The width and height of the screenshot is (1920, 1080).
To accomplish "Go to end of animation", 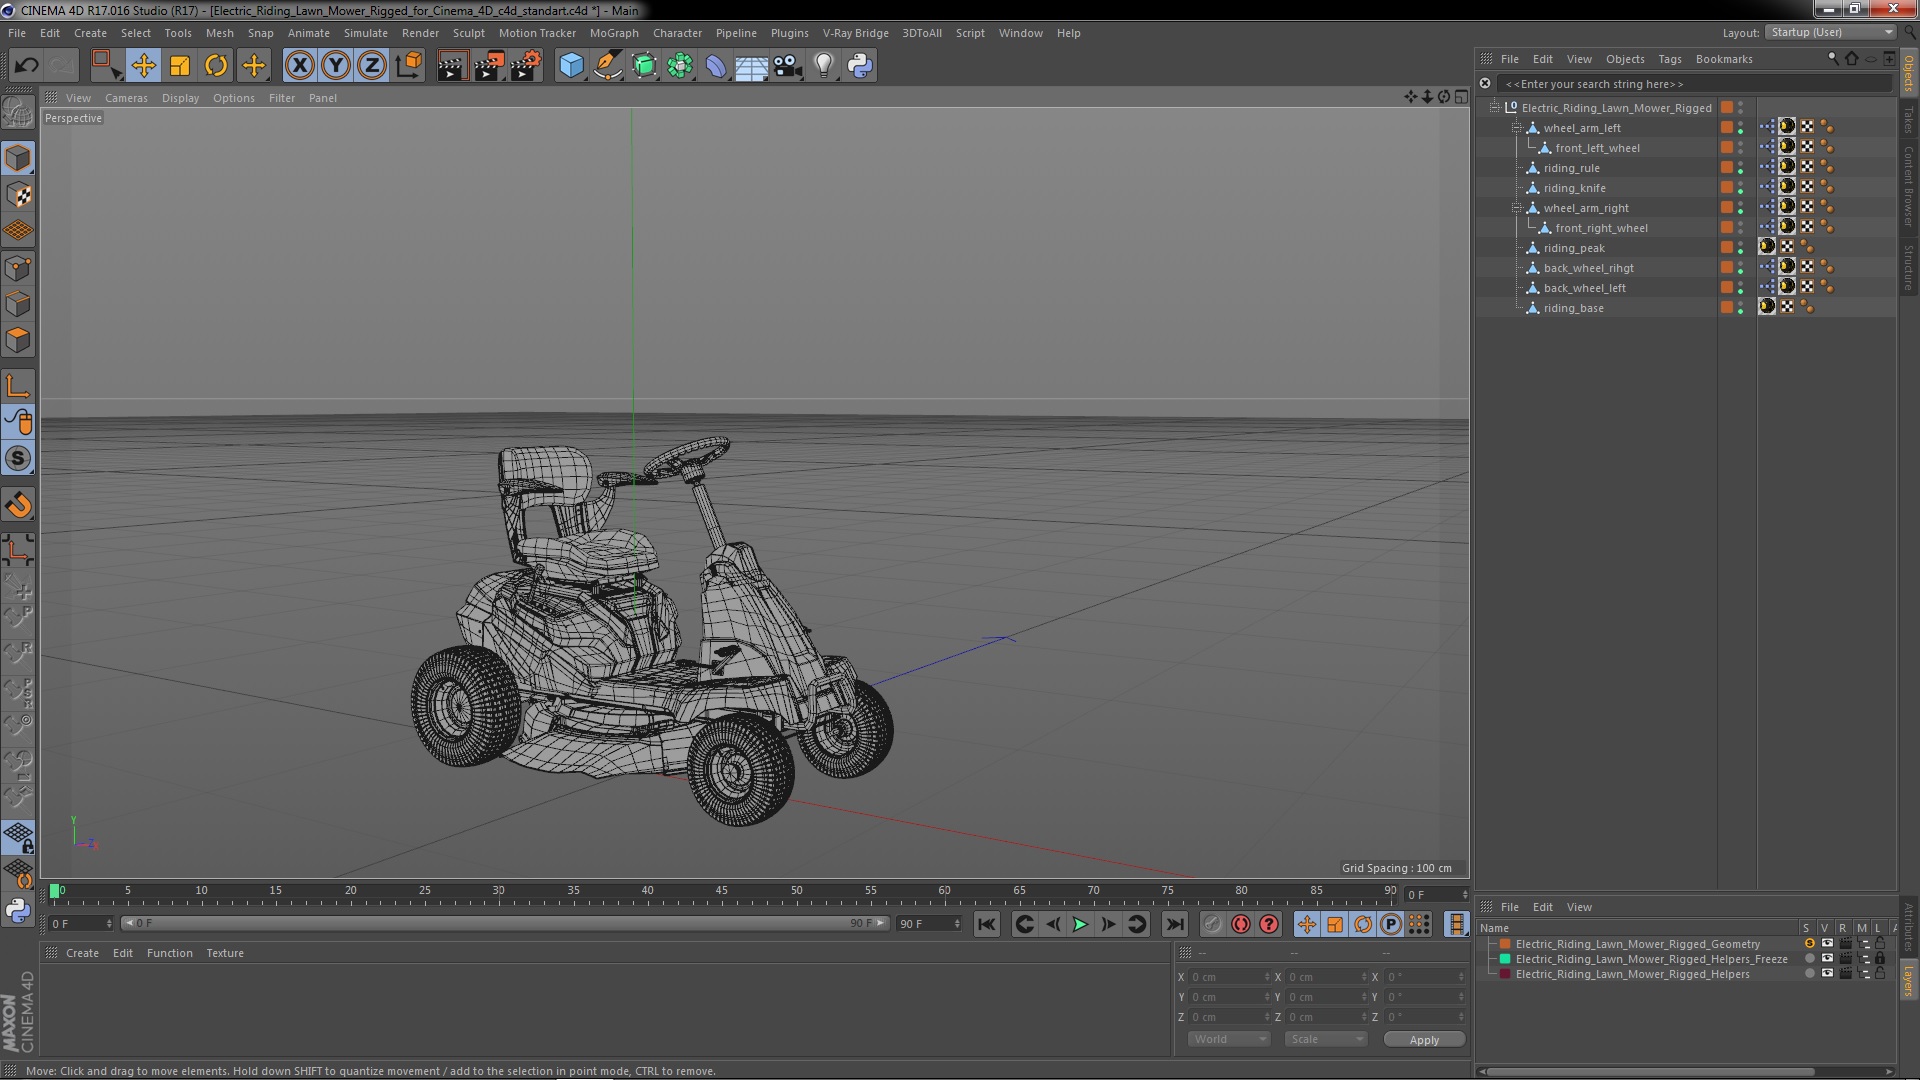I will tap(1175, 925).
